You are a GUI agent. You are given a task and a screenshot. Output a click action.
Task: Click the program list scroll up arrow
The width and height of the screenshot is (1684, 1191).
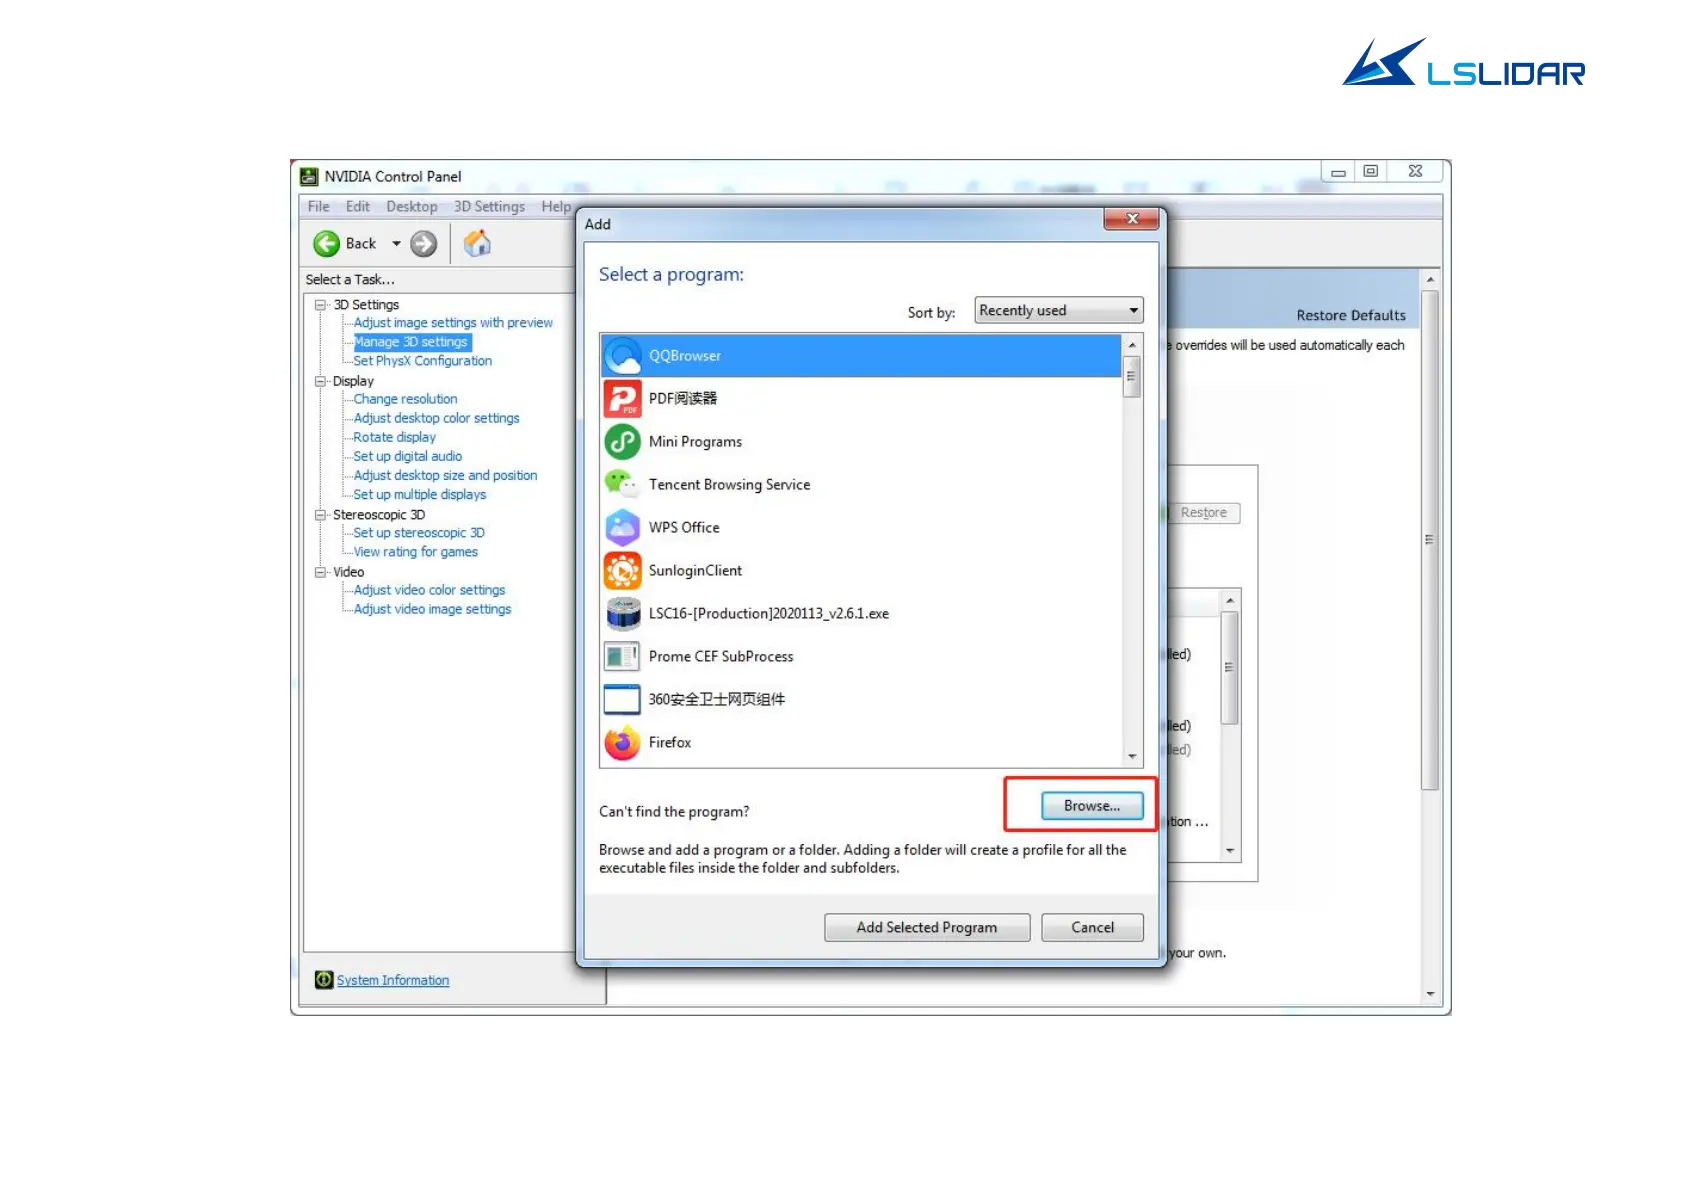tap(1132, 345)
